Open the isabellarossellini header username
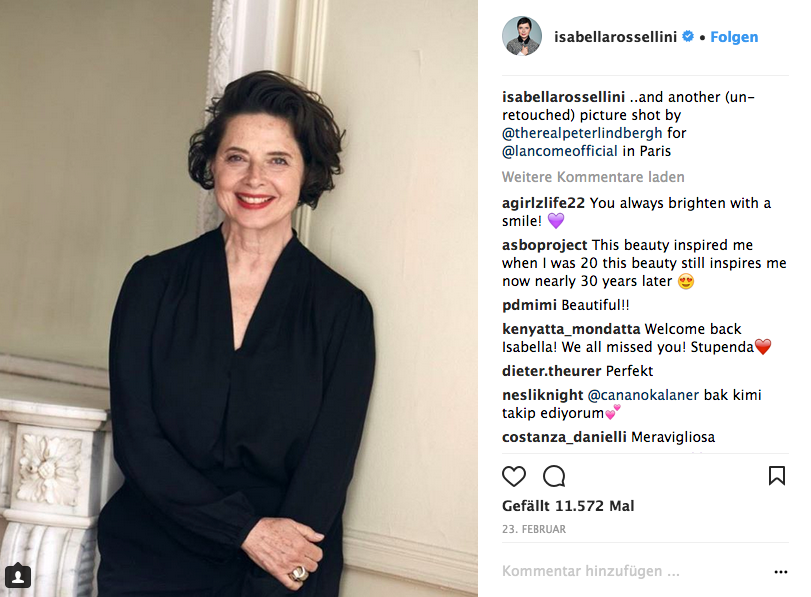This screenshot has width=811, height=597. (615, 37)
